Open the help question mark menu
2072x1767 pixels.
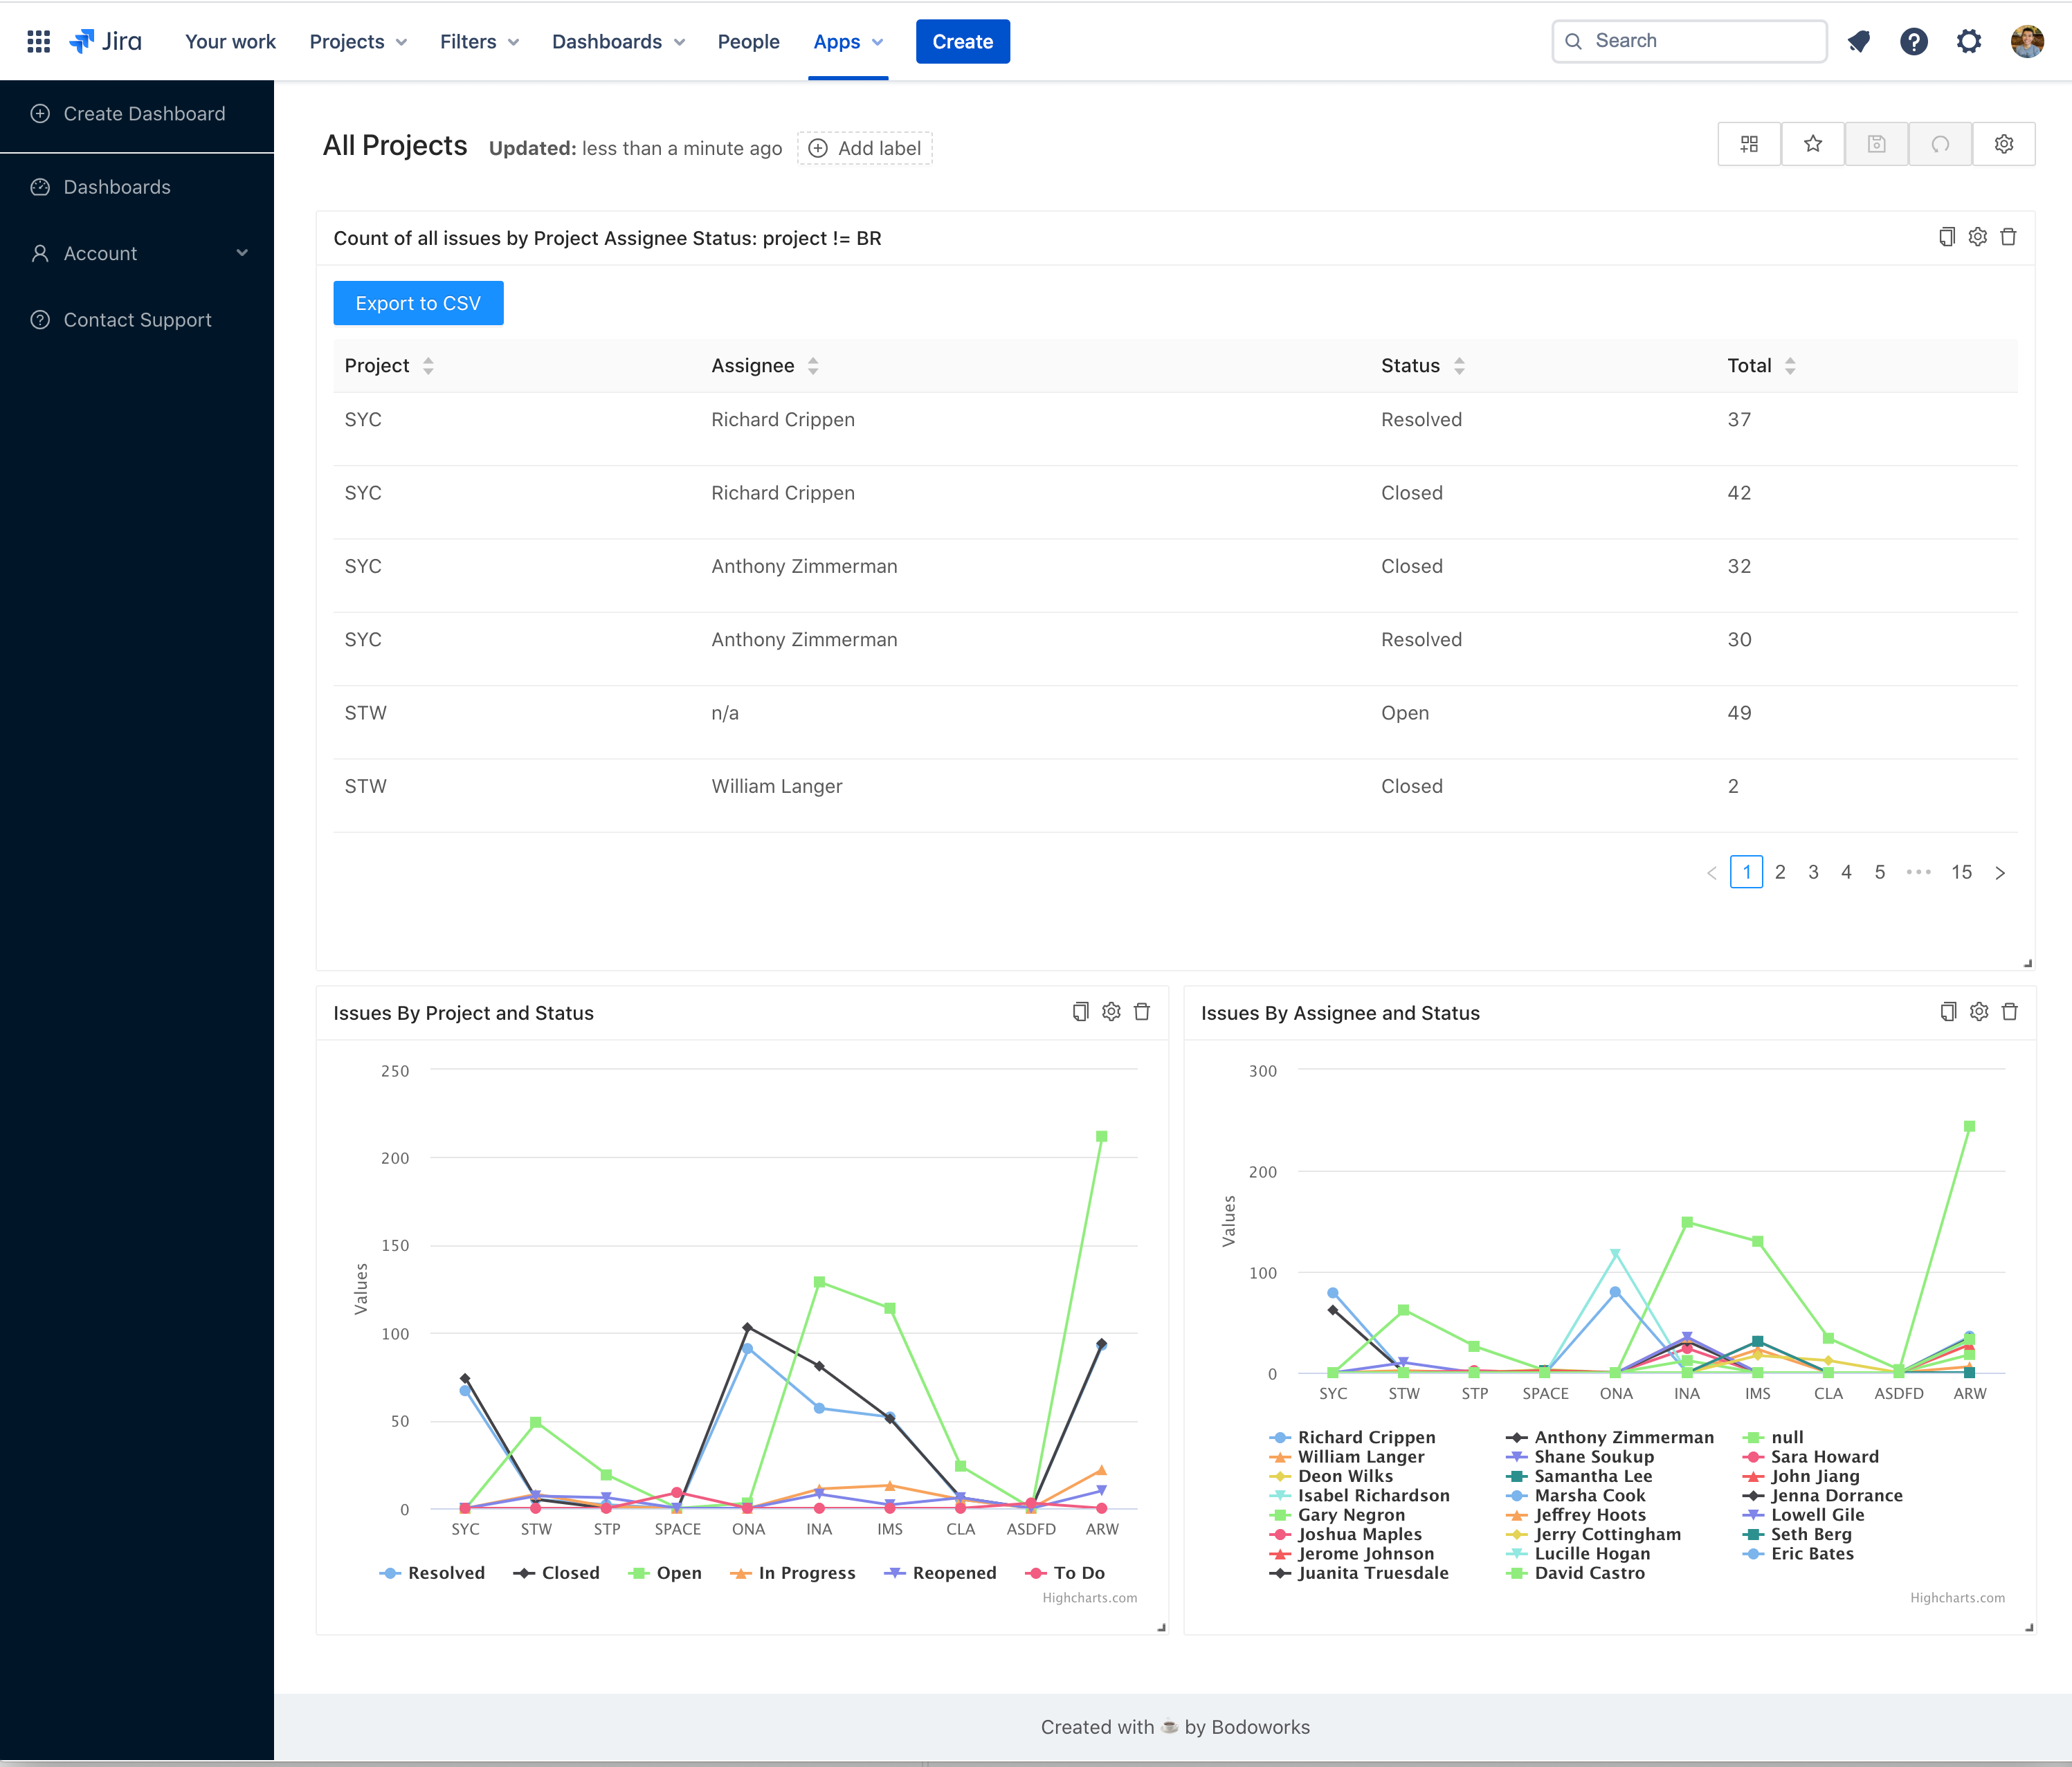coord(1914,41)
